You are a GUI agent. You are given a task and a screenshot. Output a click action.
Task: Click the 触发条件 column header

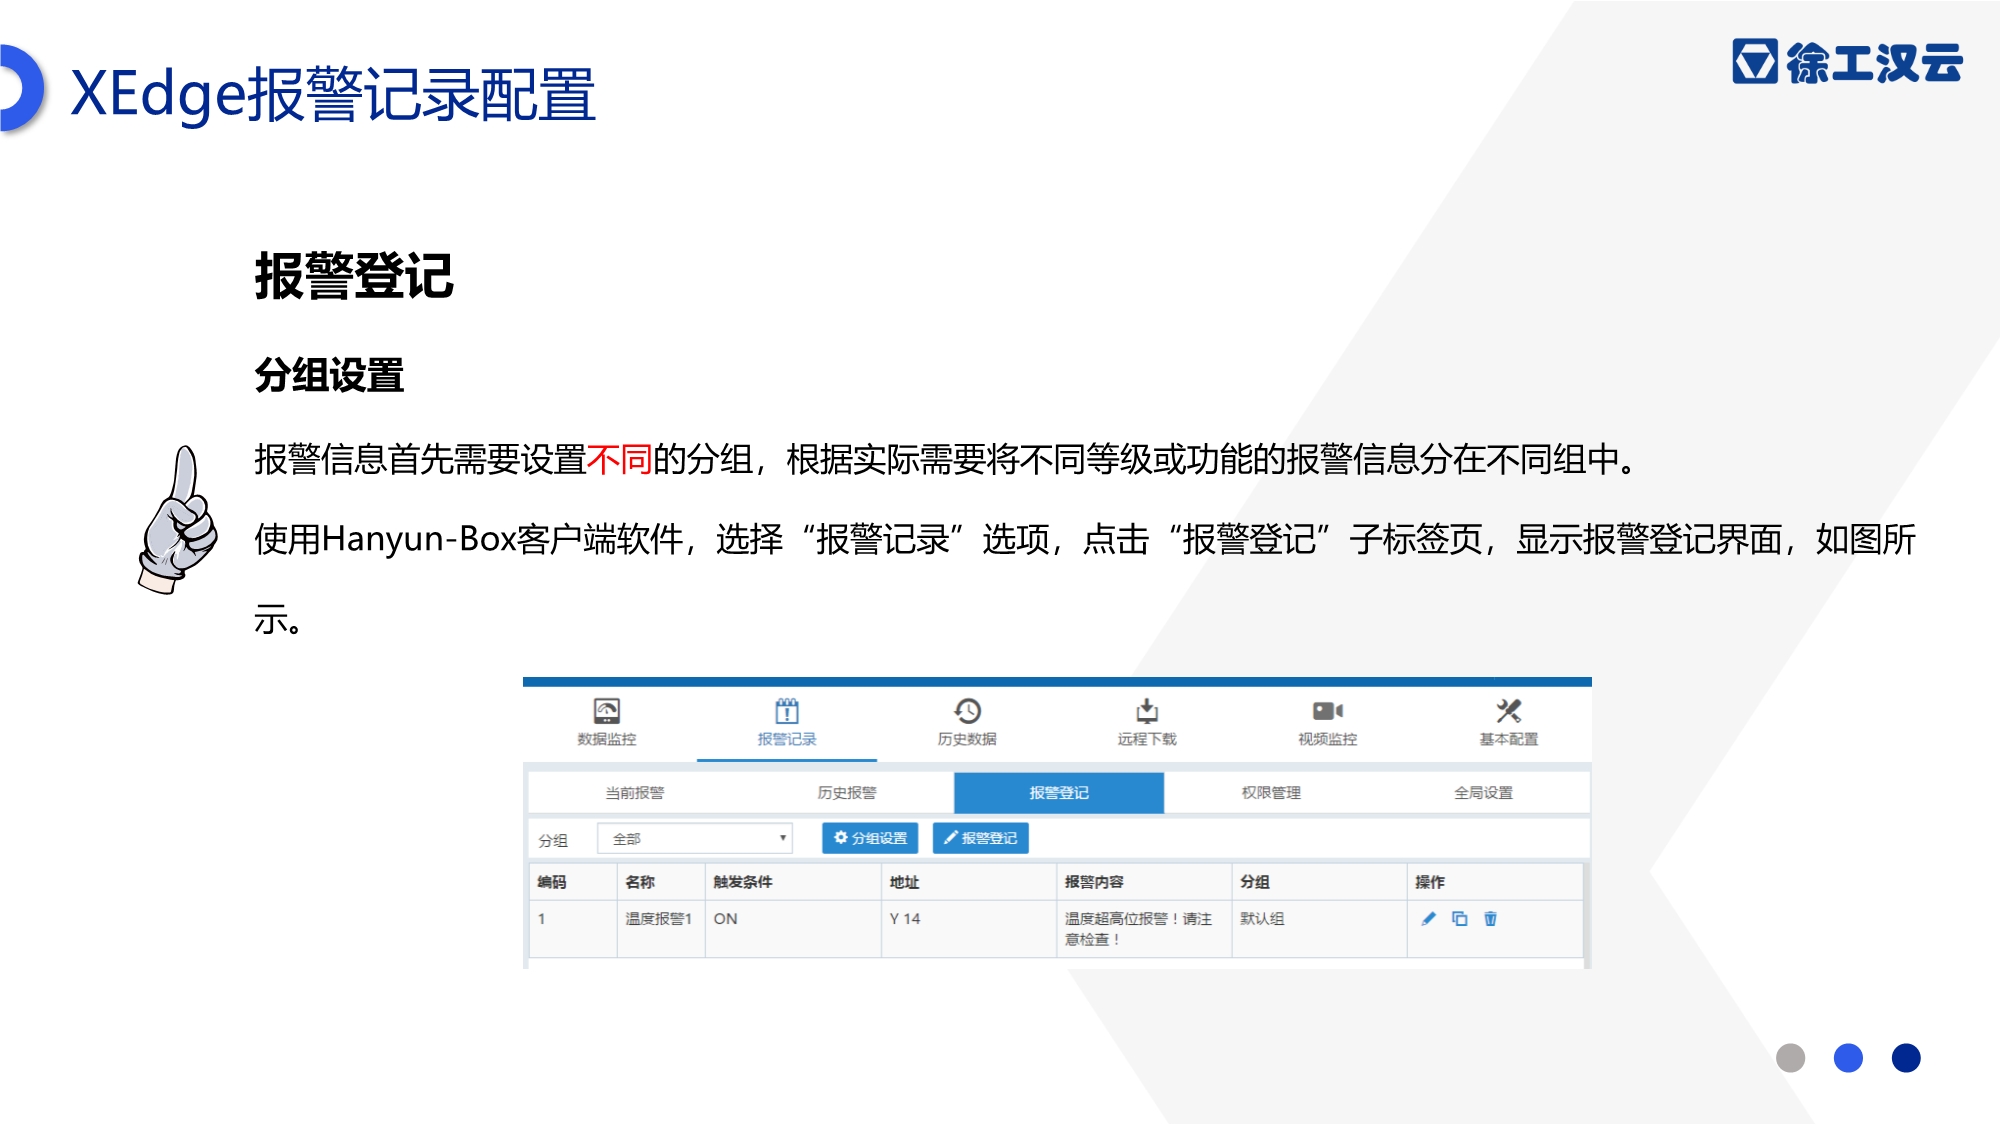tap(793, 882)
